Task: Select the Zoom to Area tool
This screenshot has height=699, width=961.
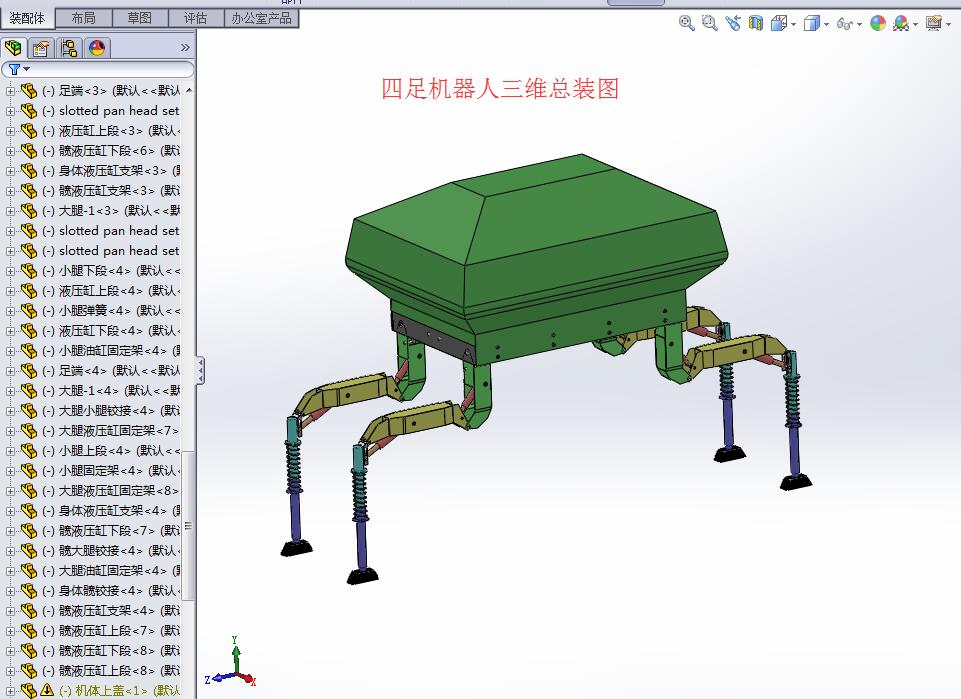Action: pos(710,23)
